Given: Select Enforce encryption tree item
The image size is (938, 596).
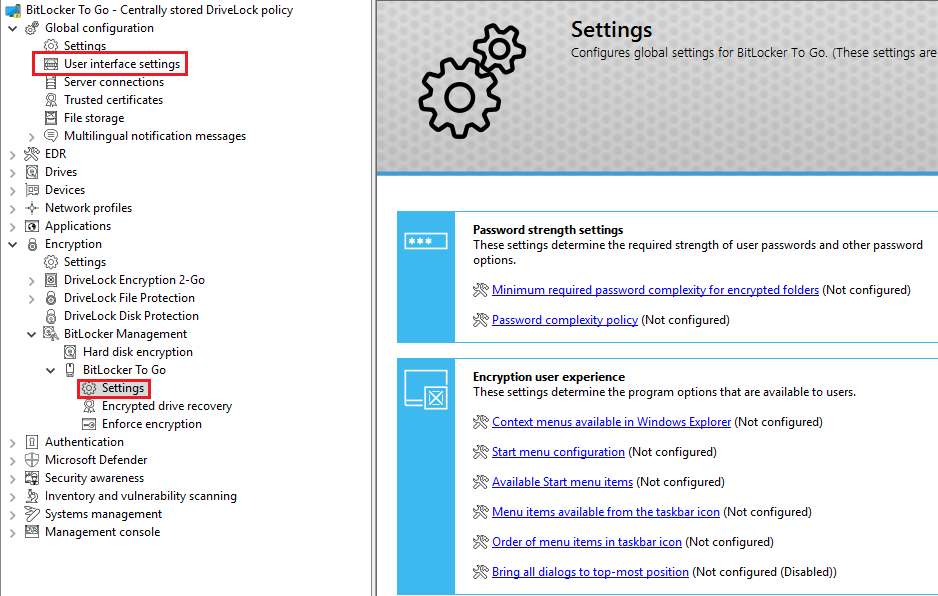Looking at the screenshot, I should pos(152,424).
